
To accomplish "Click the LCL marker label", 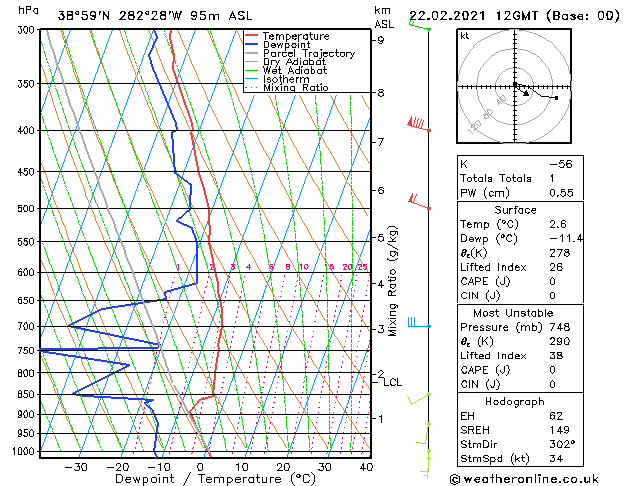I will pyautogui.click(x=392, y=383).
